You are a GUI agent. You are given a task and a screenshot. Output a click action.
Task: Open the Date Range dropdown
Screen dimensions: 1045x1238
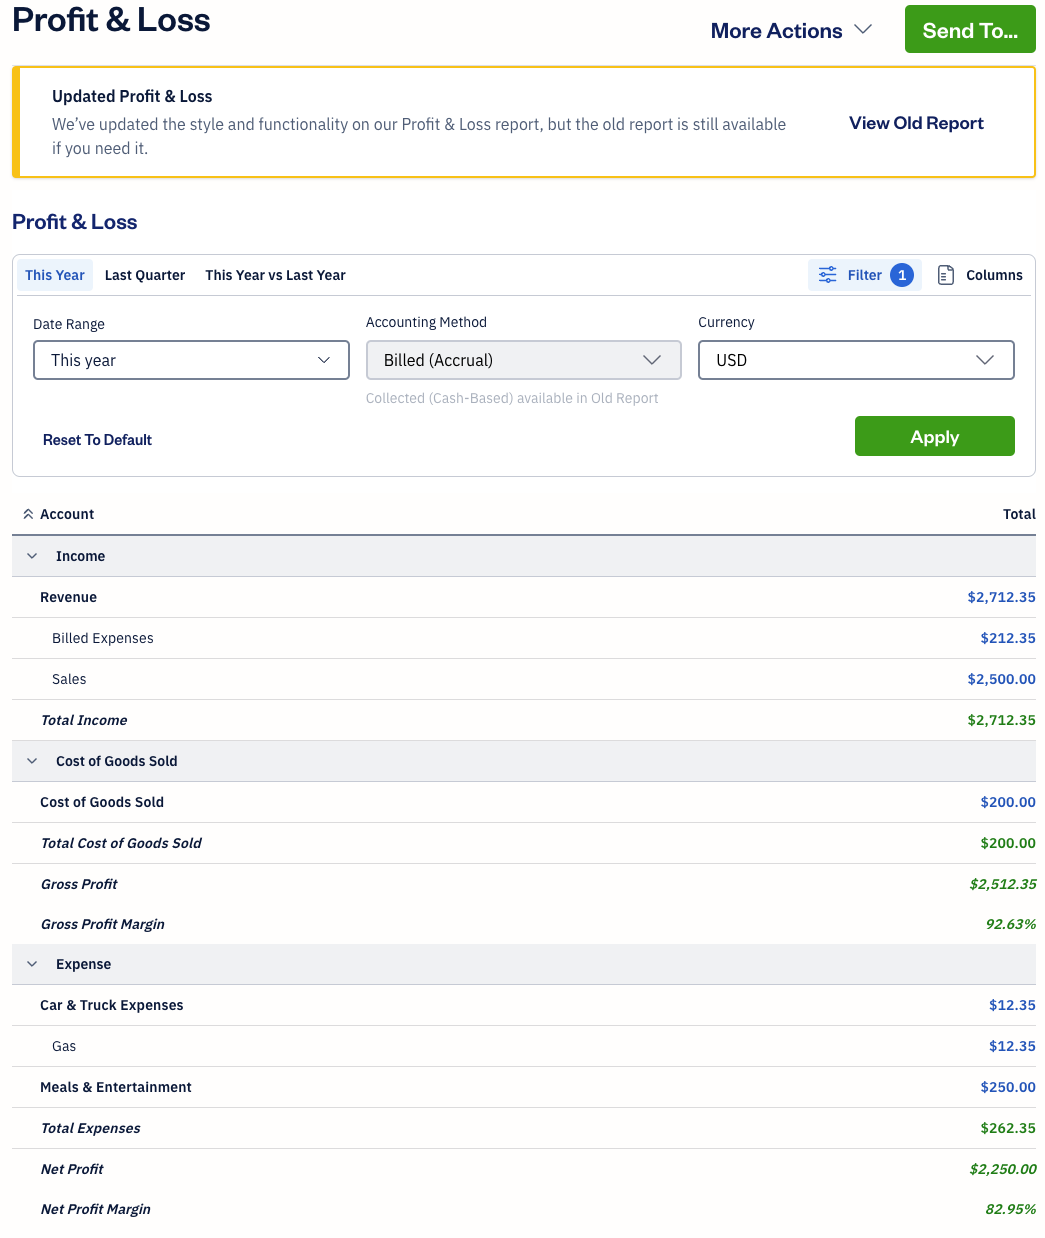[191, 360]
